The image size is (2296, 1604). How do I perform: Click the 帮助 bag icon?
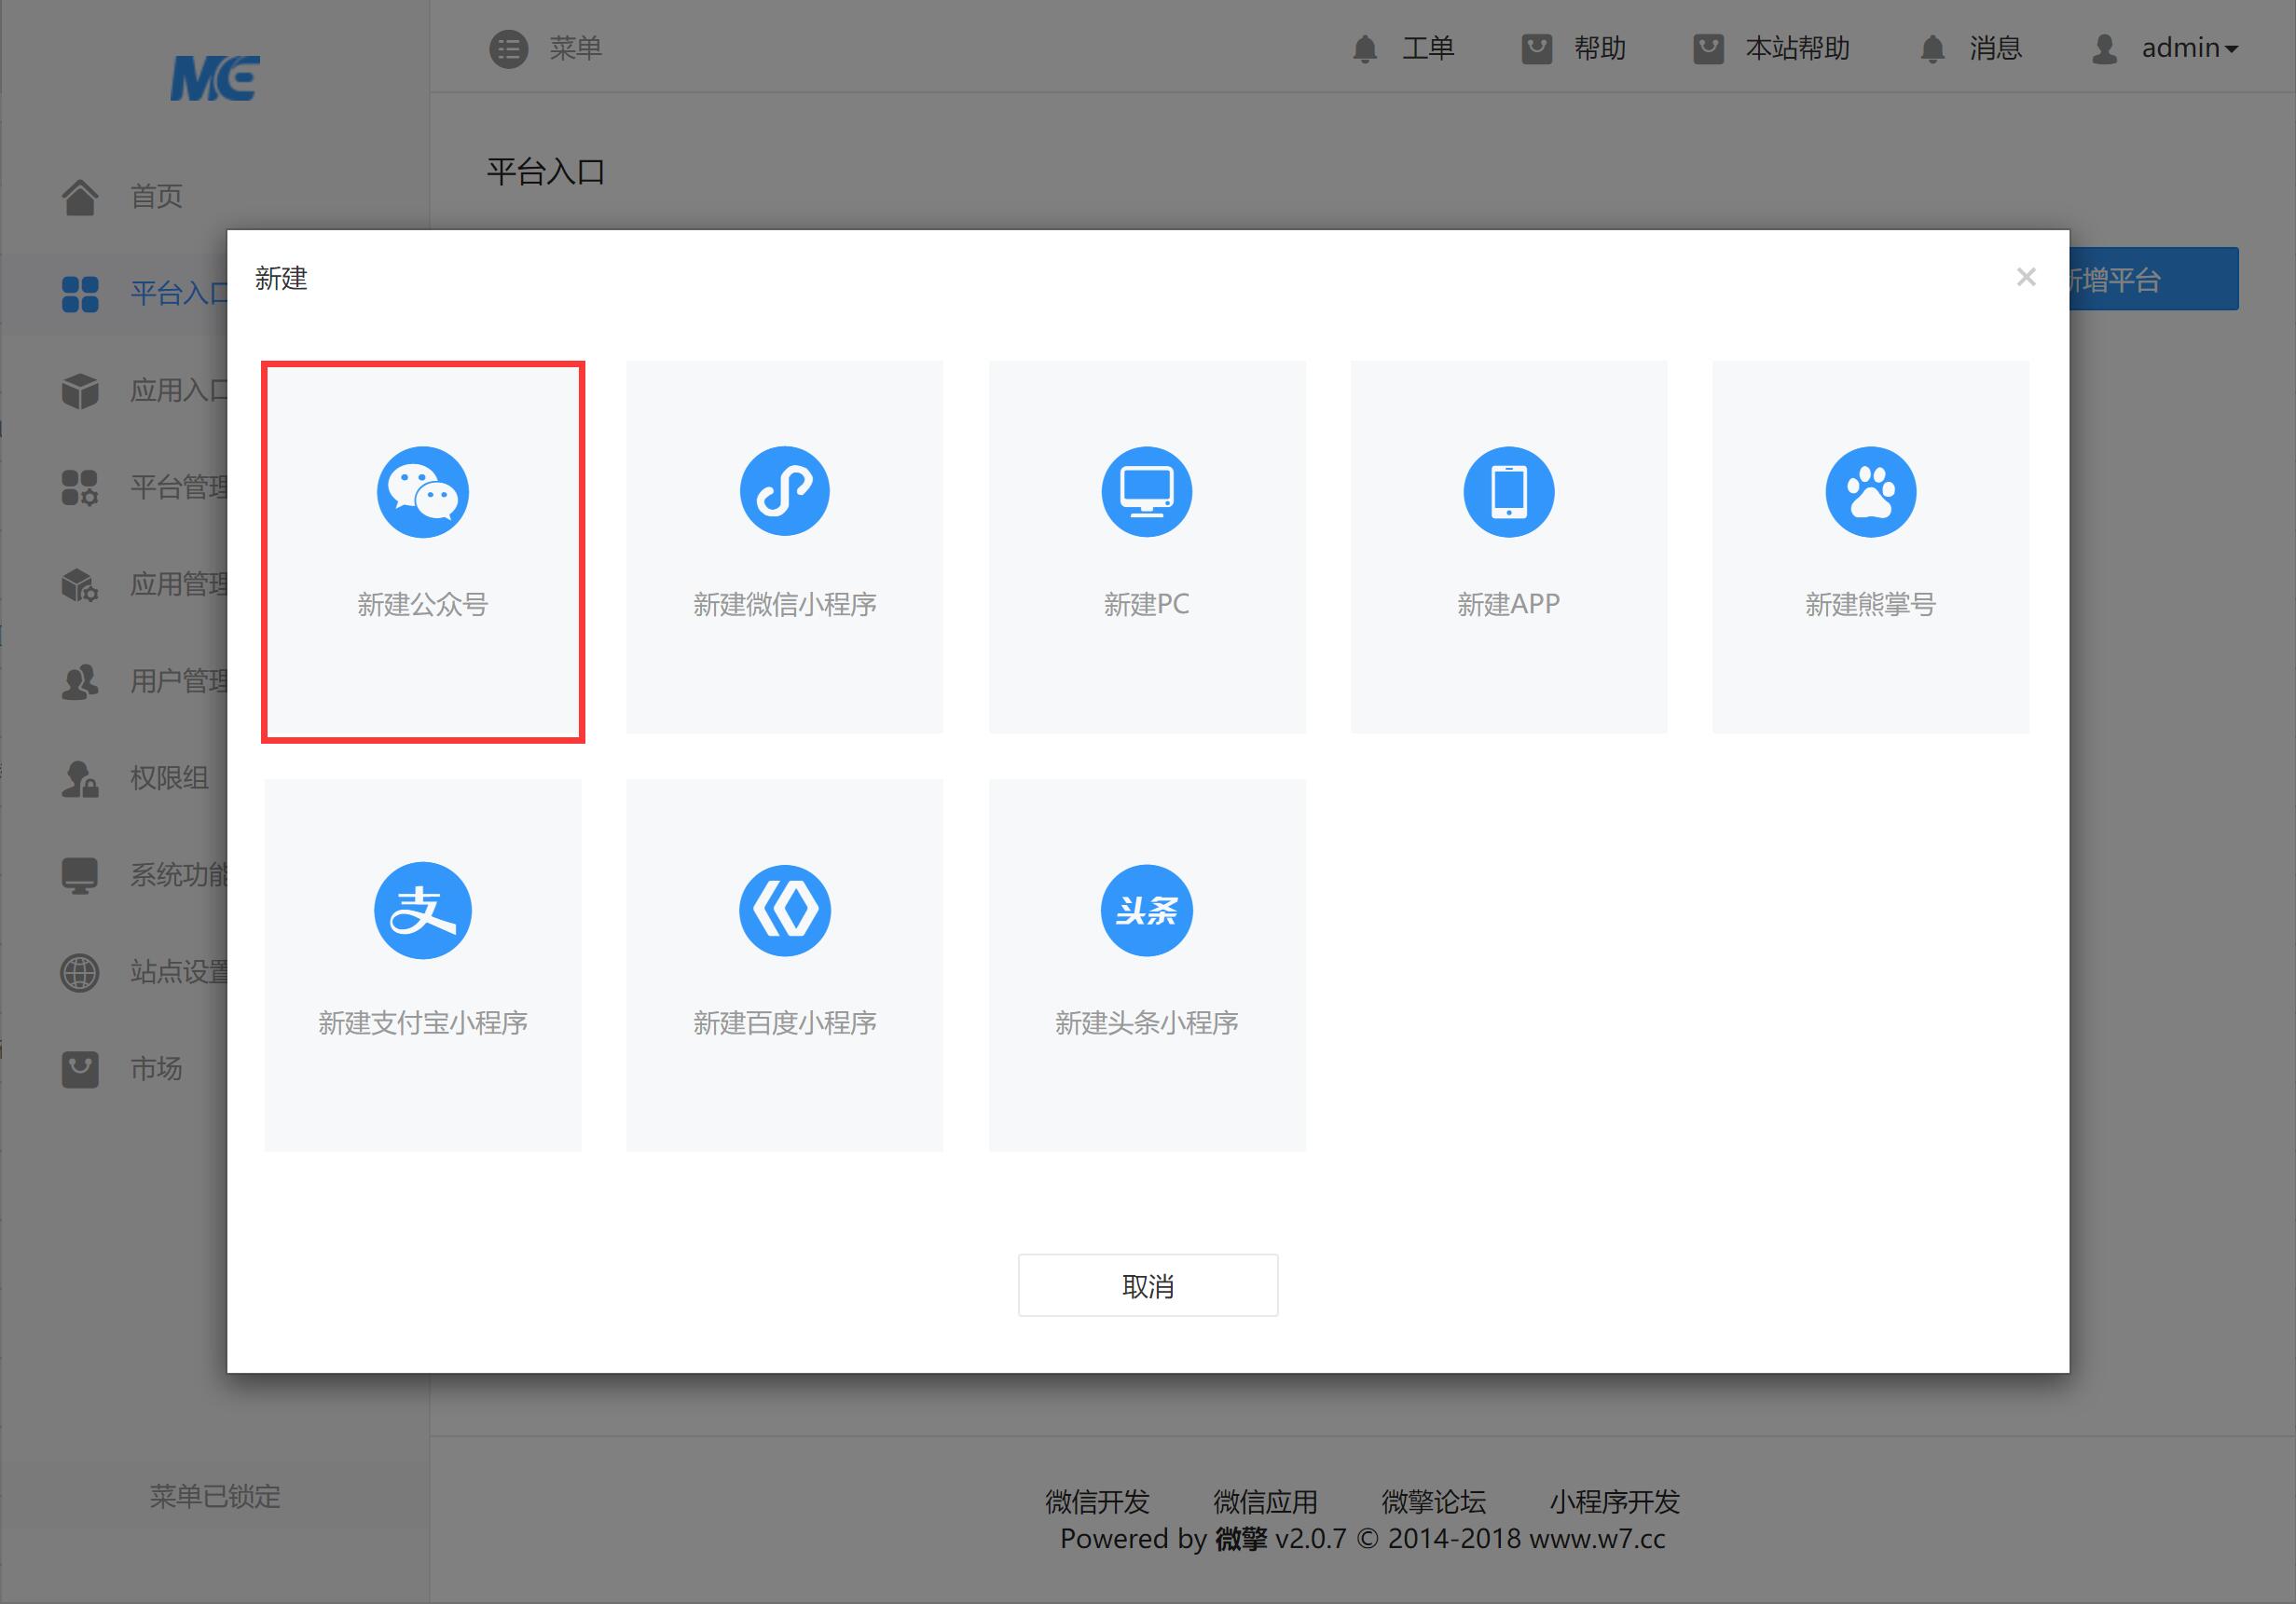(1537, 49)
